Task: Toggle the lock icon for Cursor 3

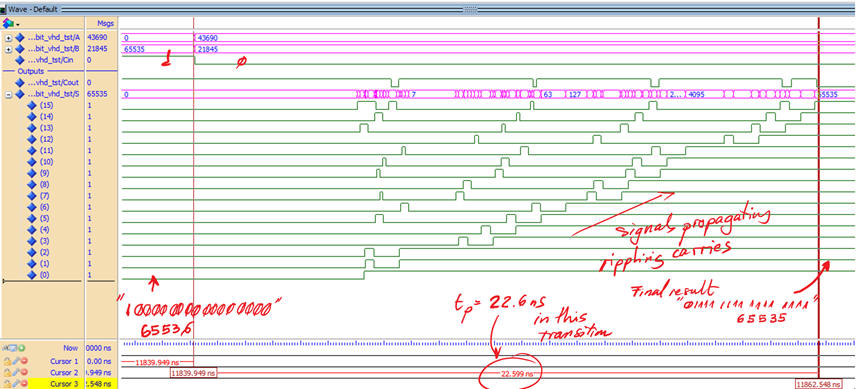Action: click(x=7, y=384)
